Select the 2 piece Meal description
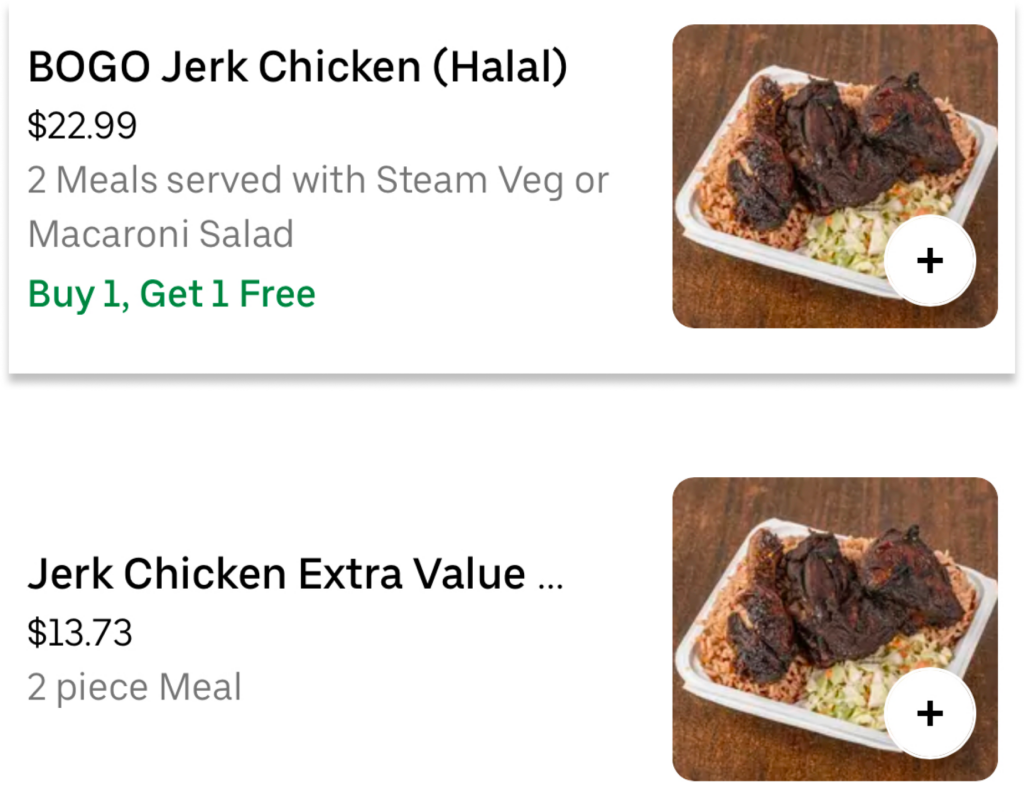This screenshot has height=812, width=1024. coord(135,688)
